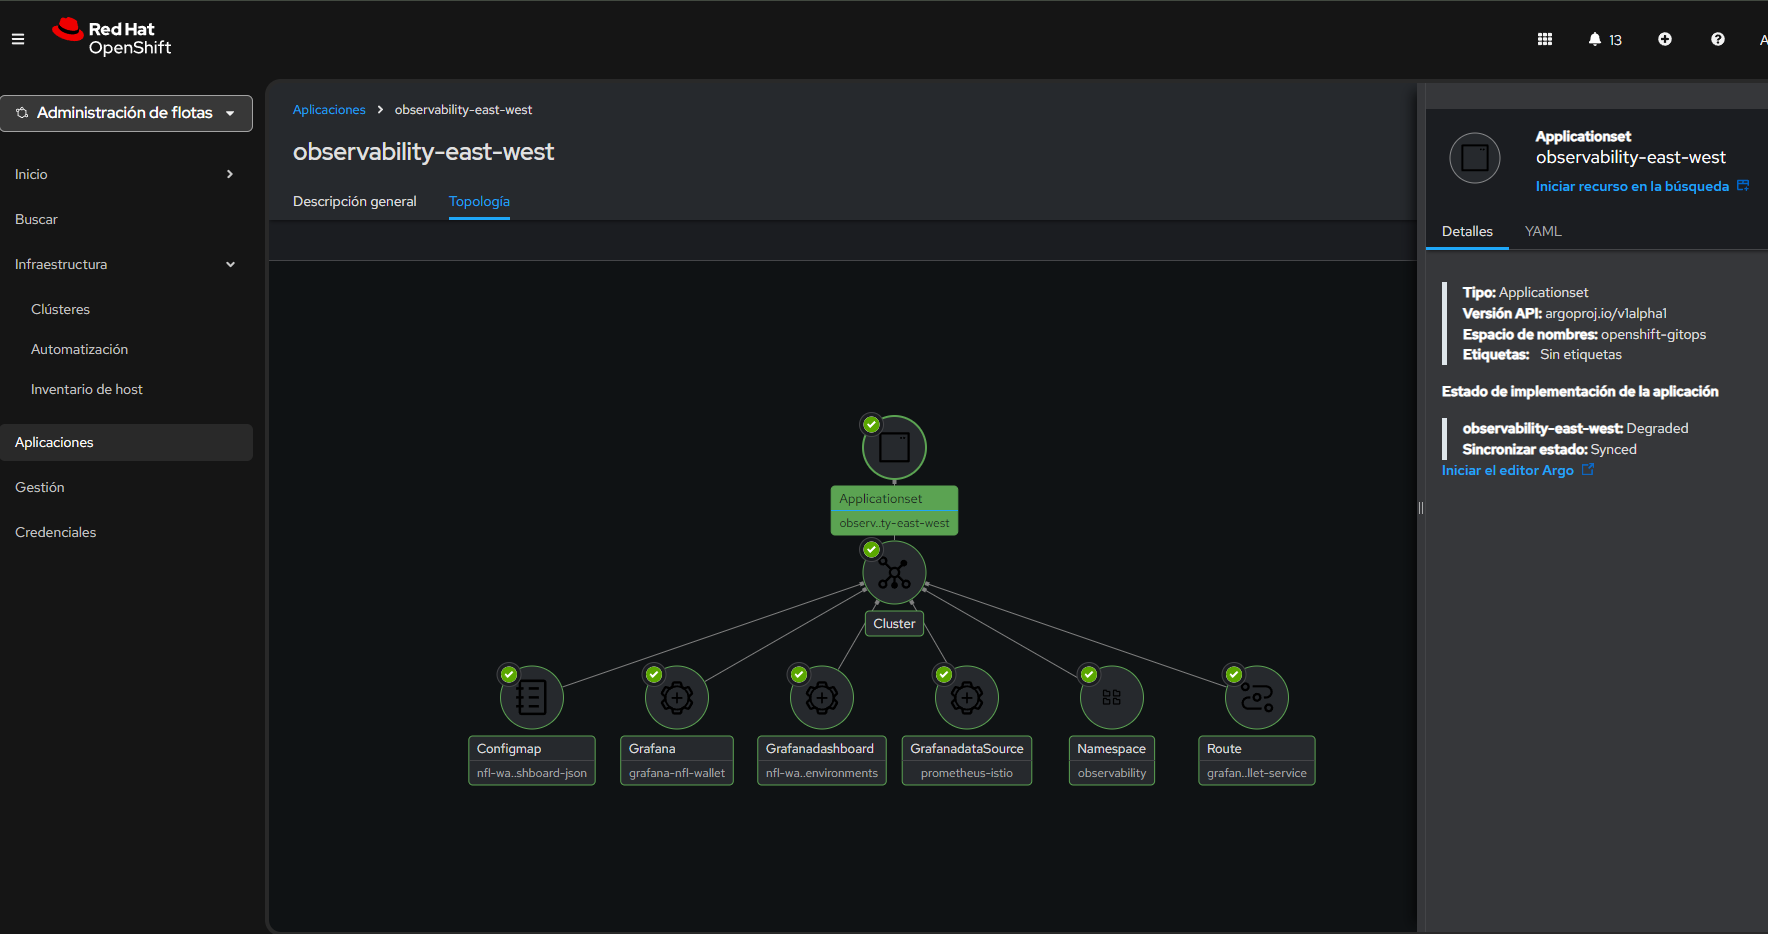Select the Route node icon
The height and width of the screenshot is (934, 1768).
pyautogui.click(x=1257, y=697)
